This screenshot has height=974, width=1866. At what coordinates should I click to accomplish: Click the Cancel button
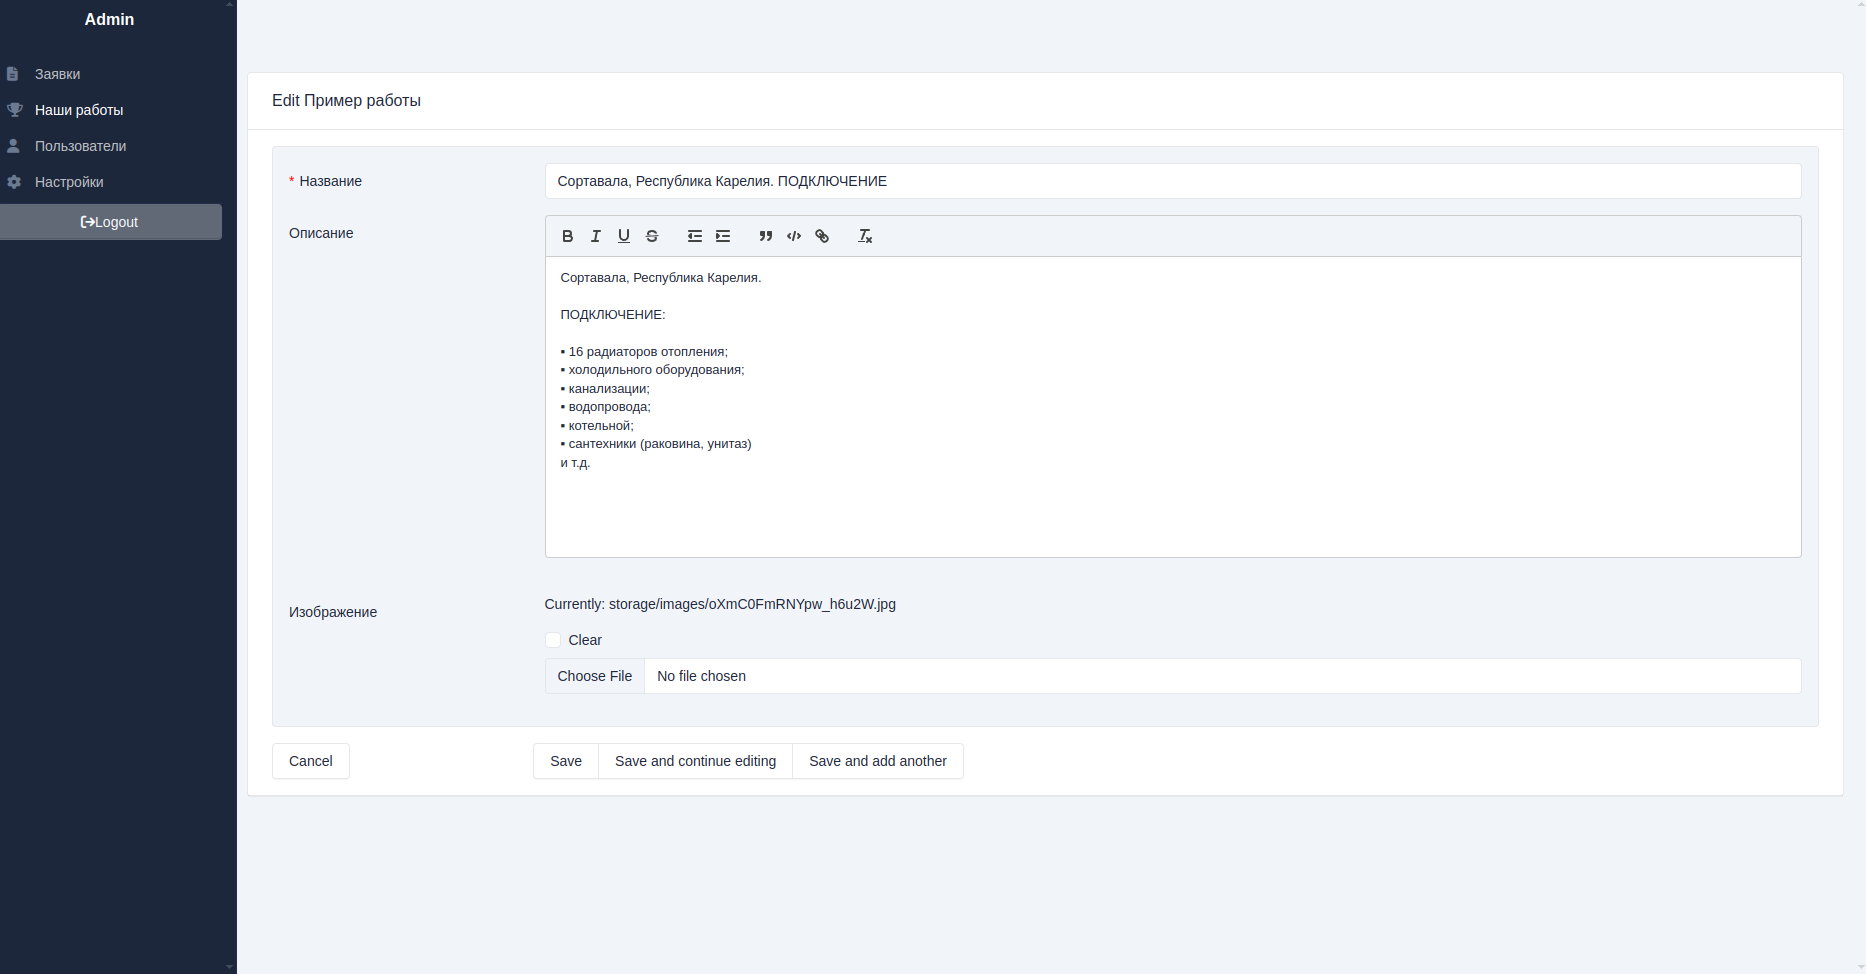[x=310, y=761]
